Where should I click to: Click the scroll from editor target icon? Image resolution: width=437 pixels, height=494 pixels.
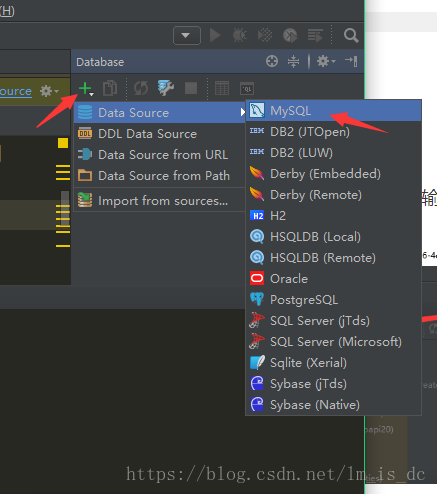pyautogui.click(x=272, y=61)
